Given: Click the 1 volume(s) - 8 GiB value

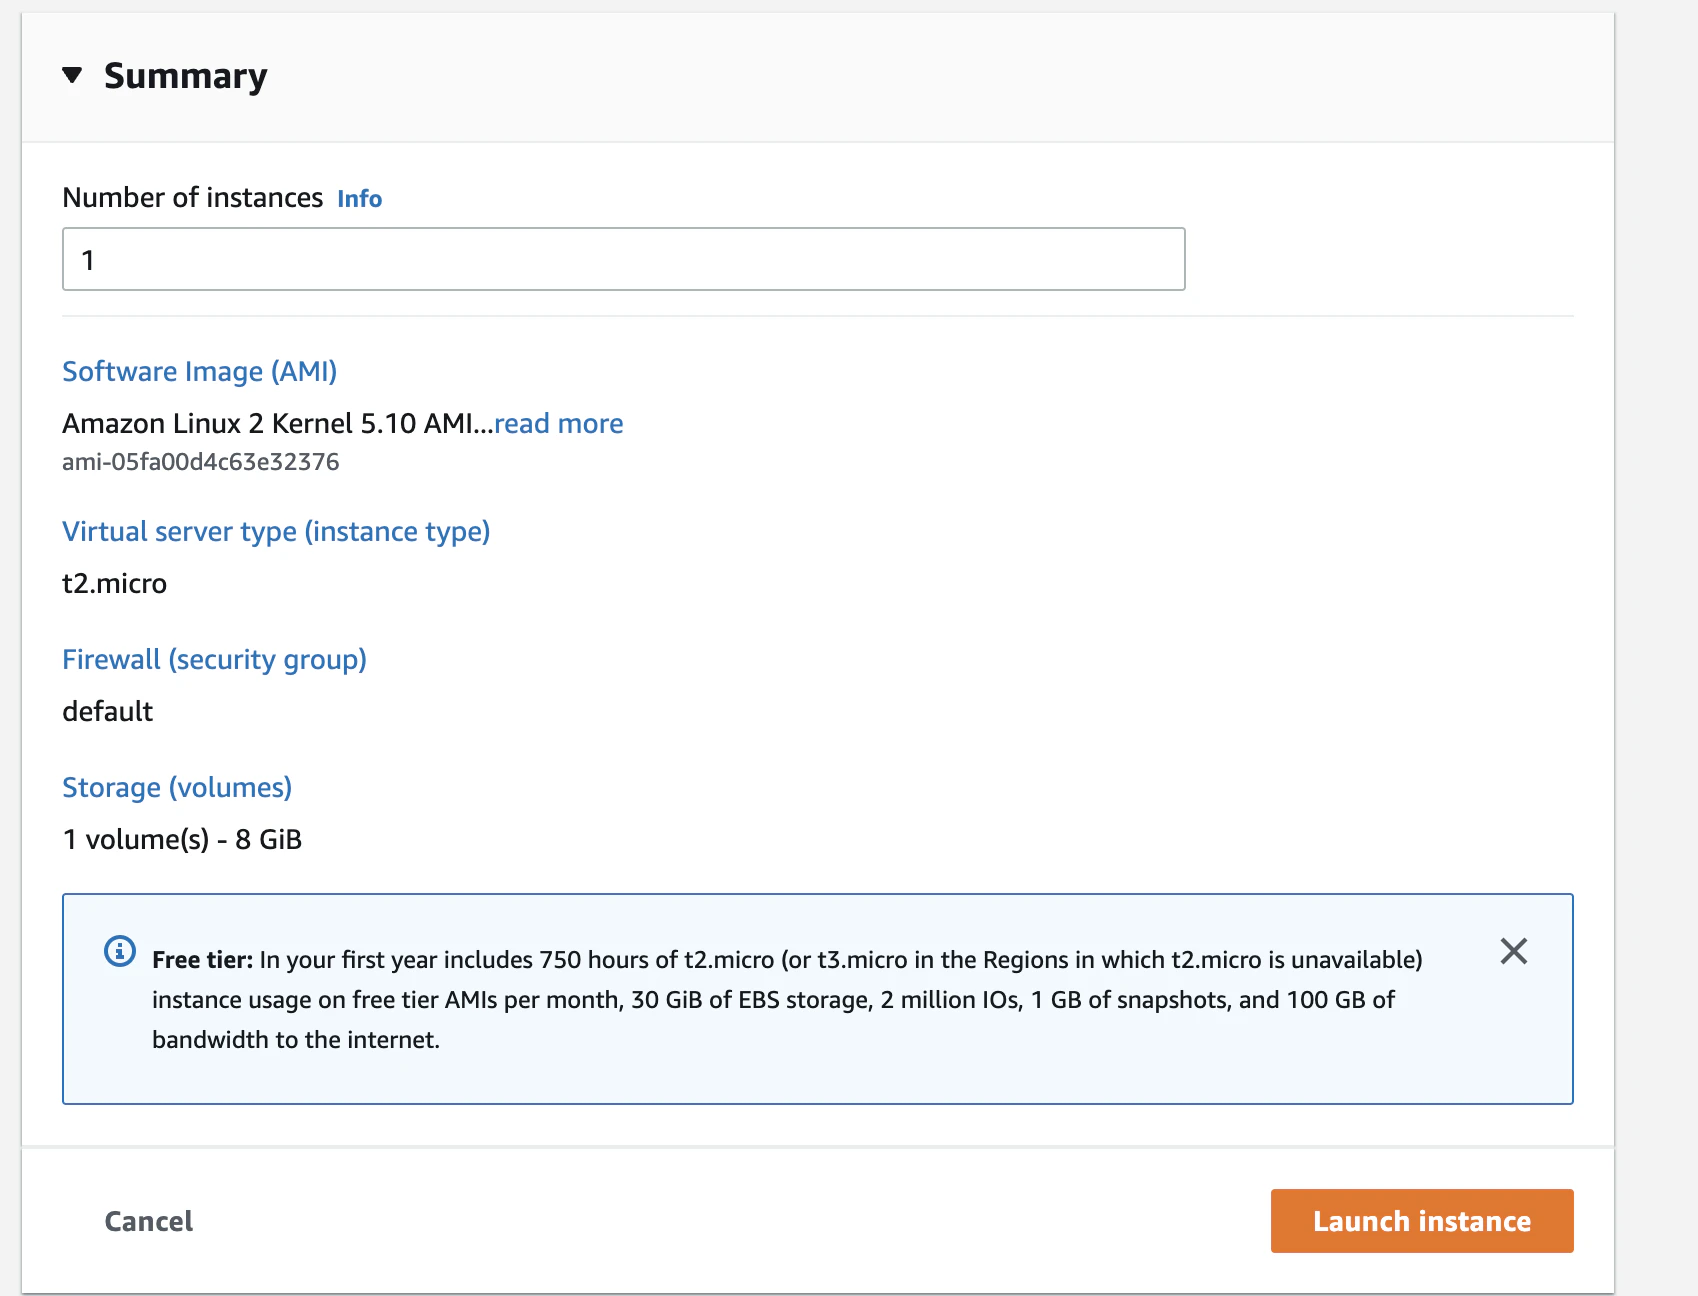Looking at the screenshot, I should [x=182, y=839].
